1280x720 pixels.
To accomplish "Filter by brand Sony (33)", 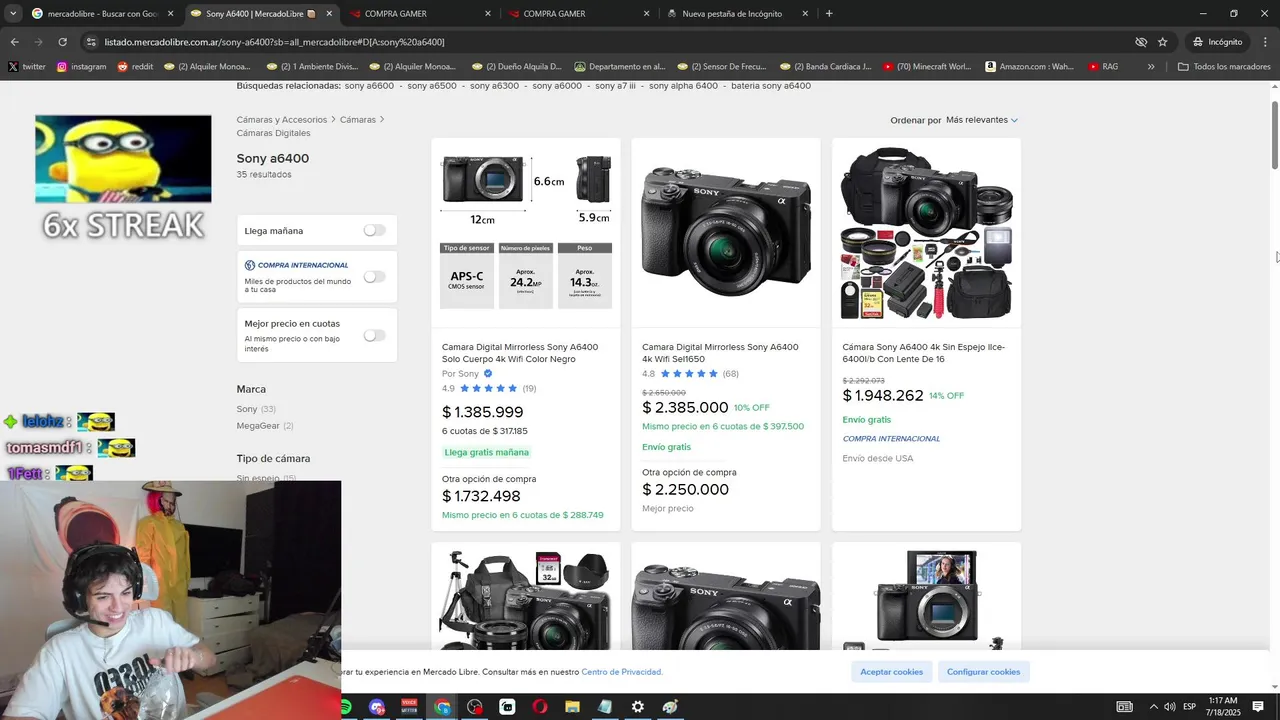I will coord(256,409).
